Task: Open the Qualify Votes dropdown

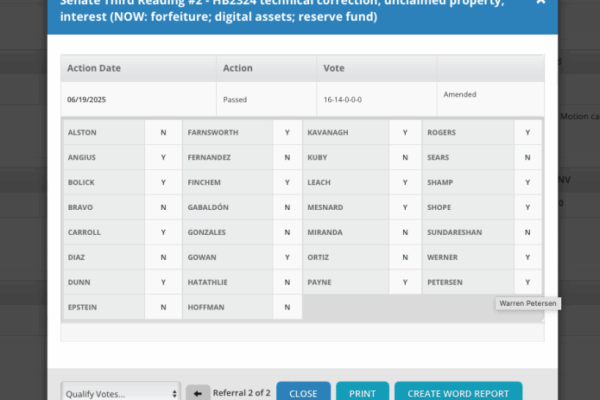Action: pos(121,392)
